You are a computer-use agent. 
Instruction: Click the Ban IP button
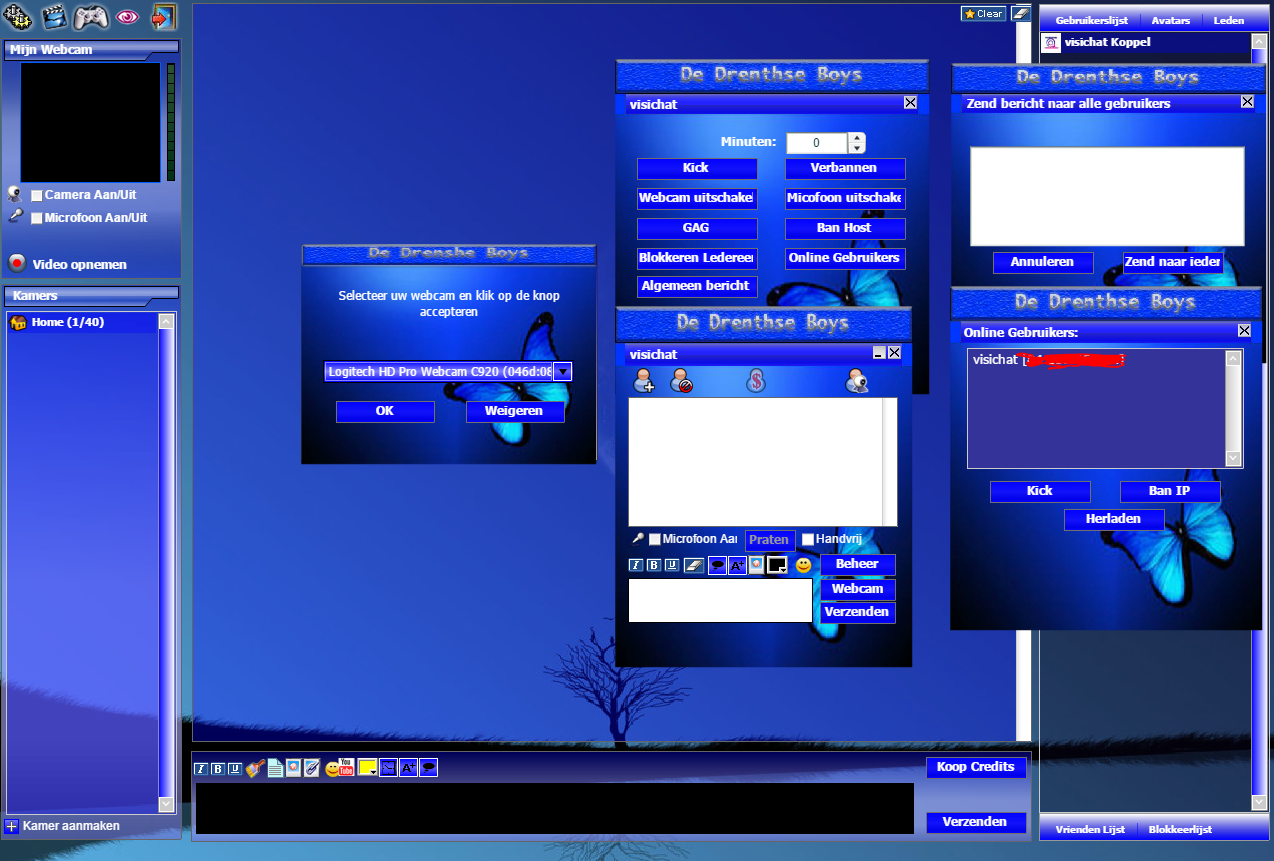point(1170,491)
